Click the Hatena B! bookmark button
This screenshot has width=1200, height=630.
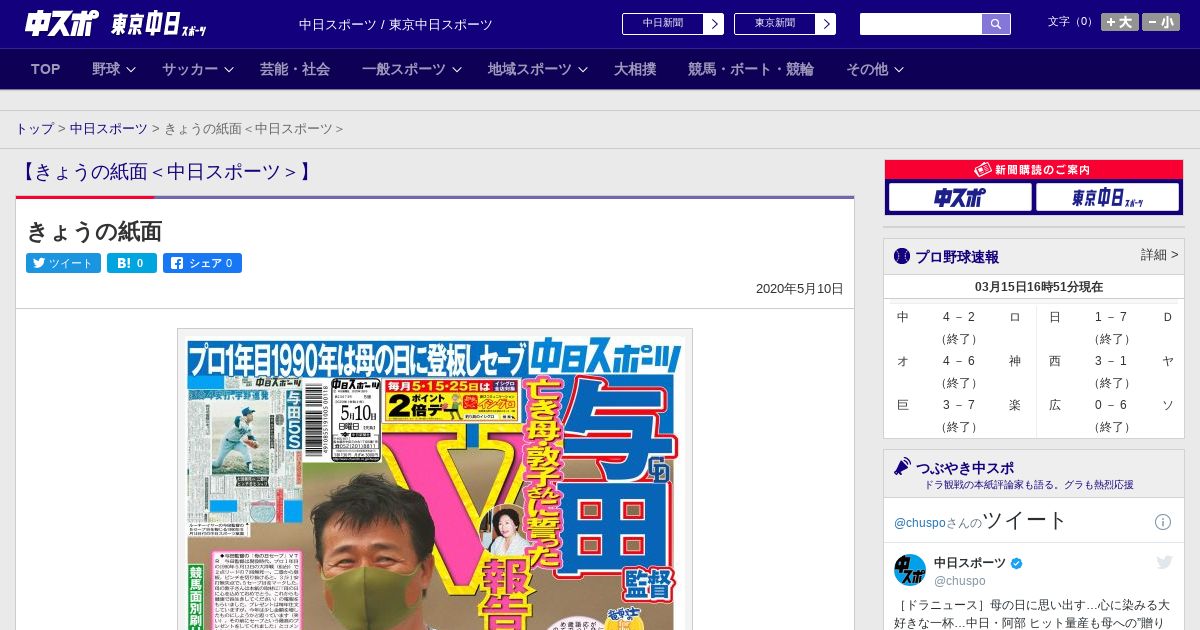(x=132, y=263)
